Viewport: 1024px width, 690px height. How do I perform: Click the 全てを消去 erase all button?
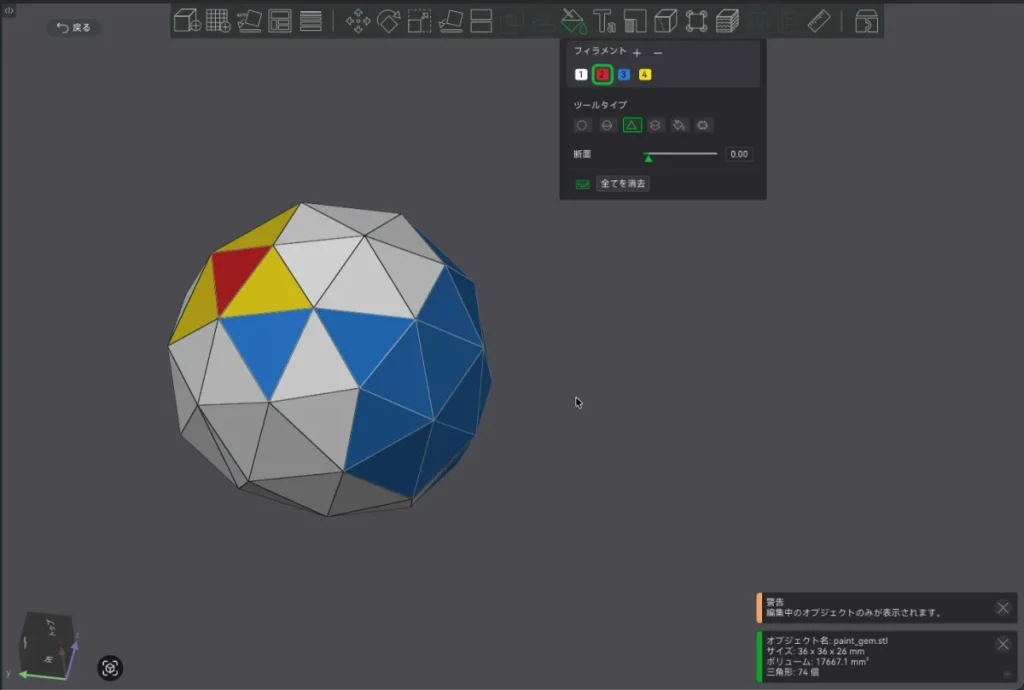coord(622,183)
